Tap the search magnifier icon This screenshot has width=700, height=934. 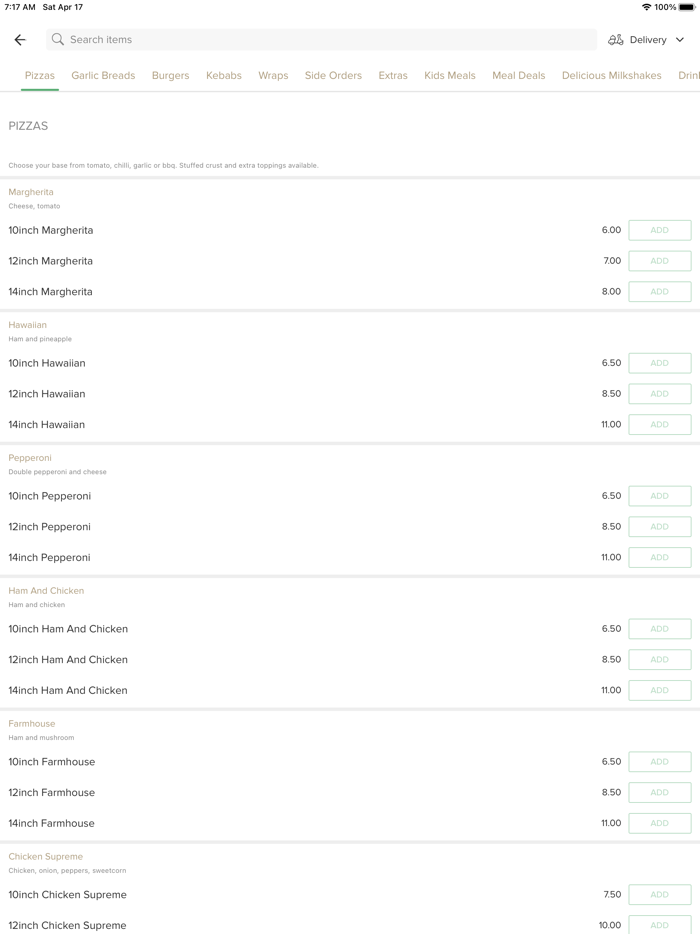tap(58, 40)
